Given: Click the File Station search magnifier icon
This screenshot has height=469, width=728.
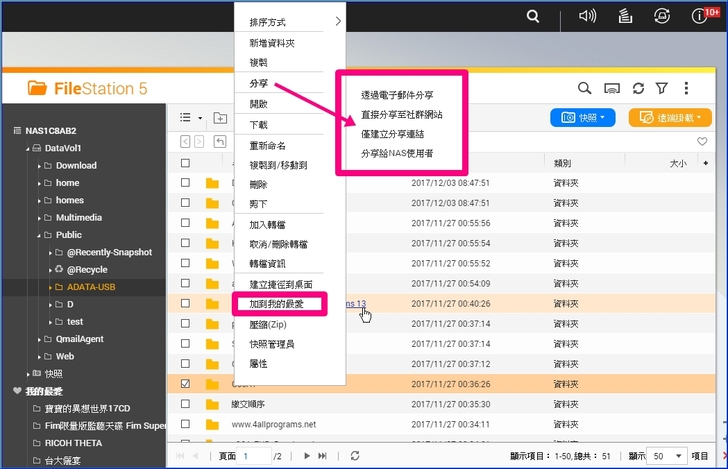Looking at the screenshot, I should point(584,89).
